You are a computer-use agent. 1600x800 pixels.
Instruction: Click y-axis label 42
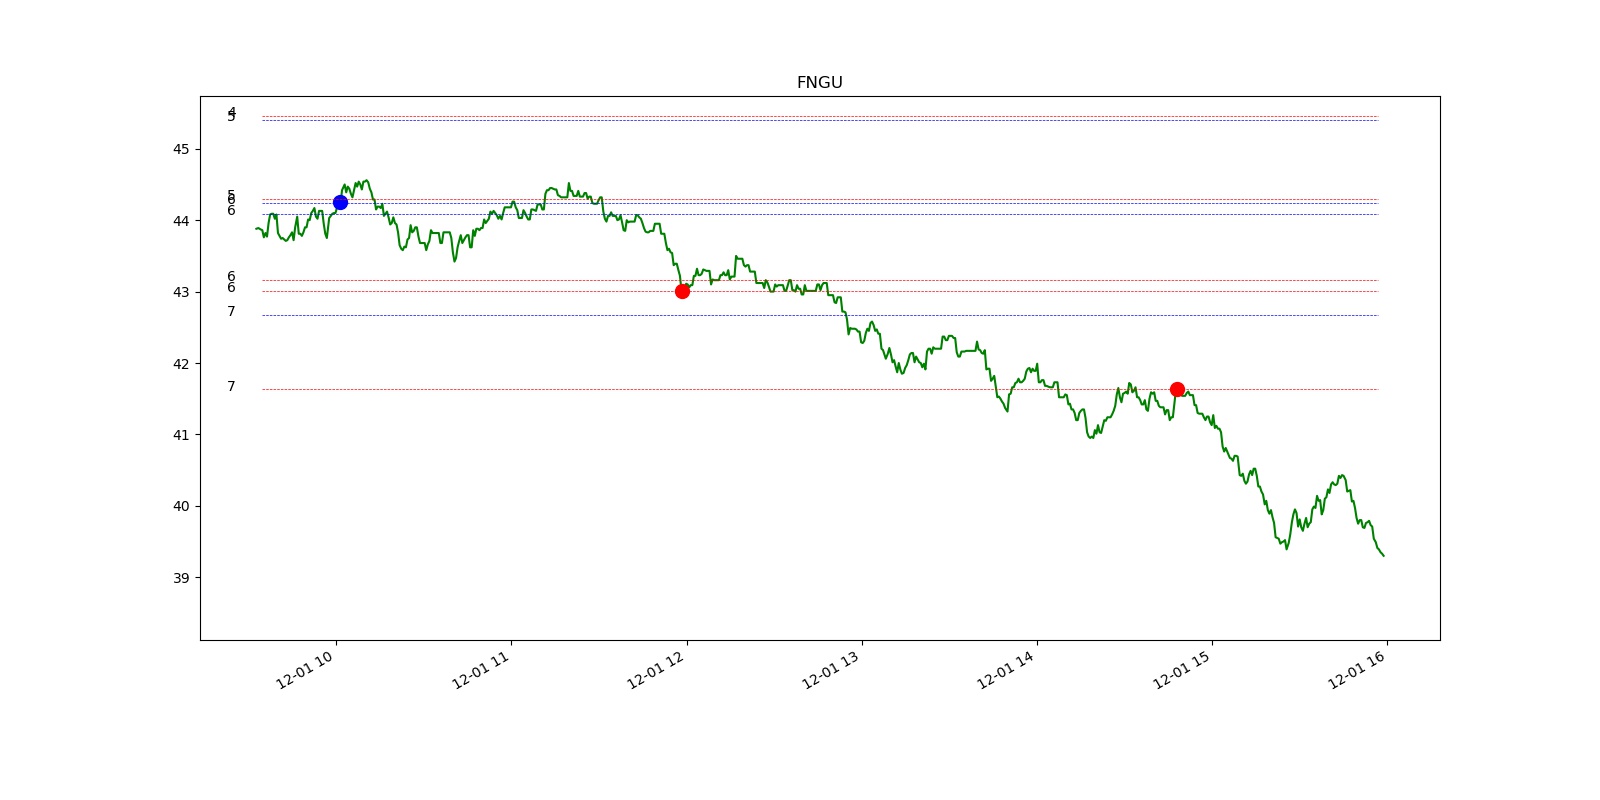point(181,364)
